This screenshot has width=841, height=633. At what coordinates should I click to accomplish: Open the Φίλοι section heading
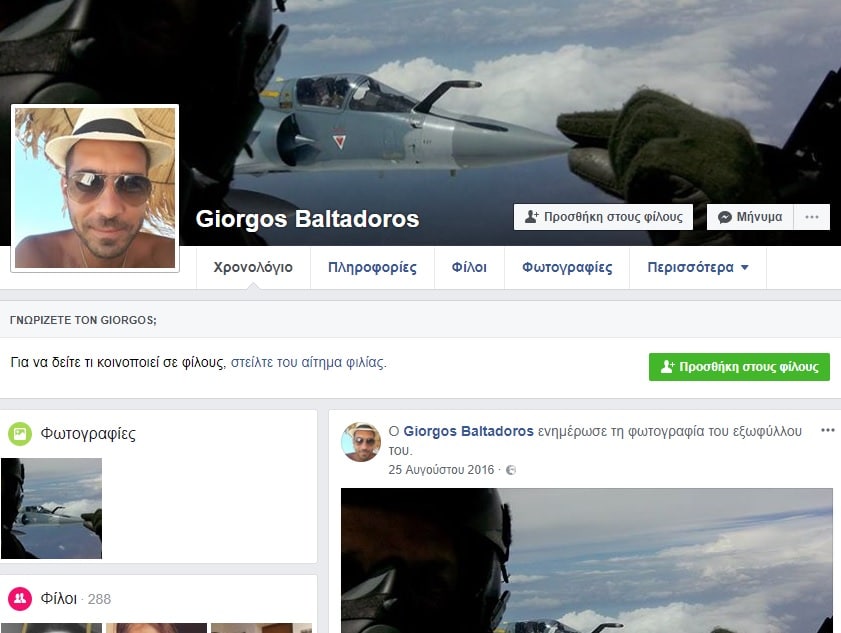(x=58, y=599)
